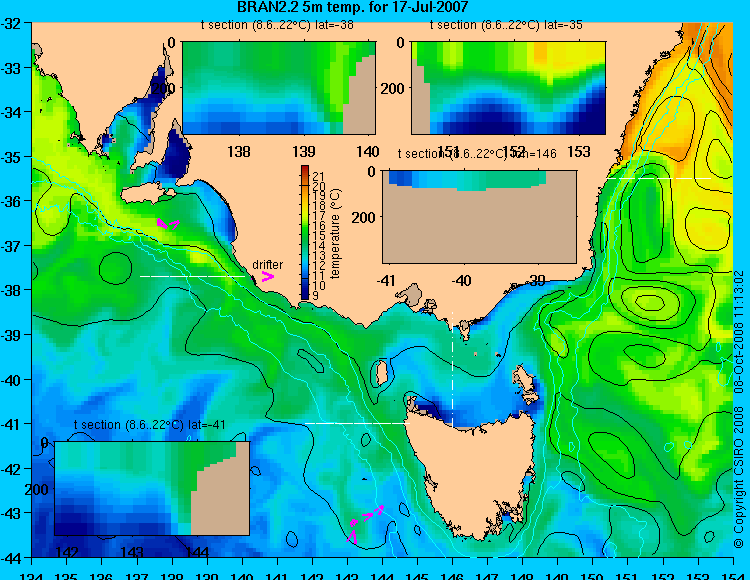Viewport: 750px width, 580px height.
Task: Click the "-38" latitude axis label
Action: pyautogui.click(x=11, y=291)
